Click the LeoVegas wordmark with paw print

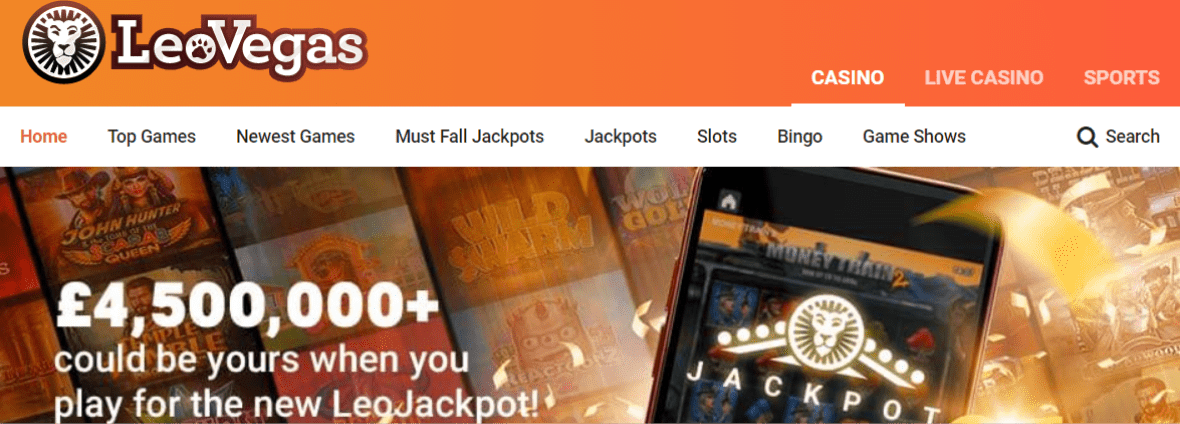(x=239, y=45)
